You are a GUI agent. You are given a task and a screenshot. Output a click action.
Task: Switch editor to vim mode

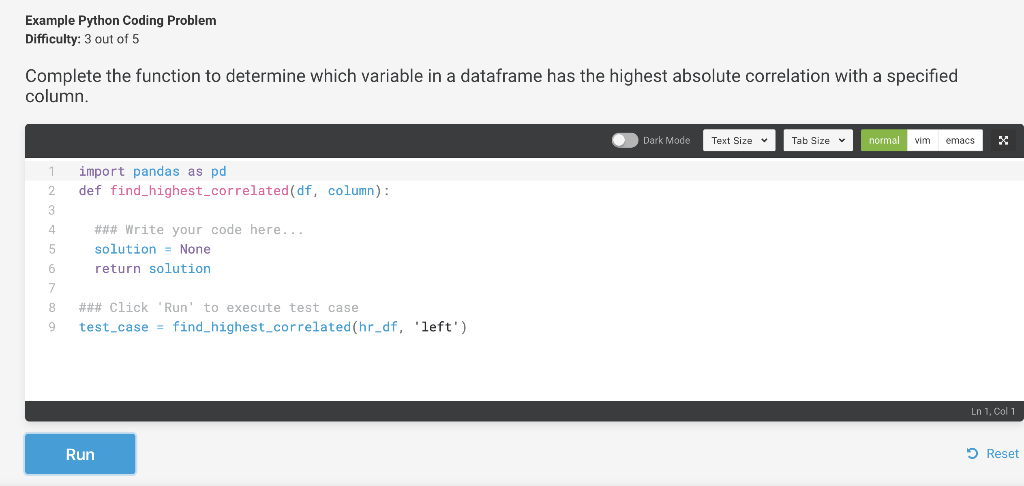pos(922,140)
